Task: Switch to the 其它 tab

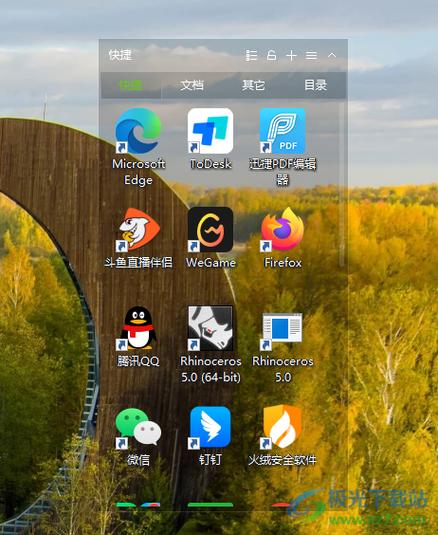Action: click(253, 85)
